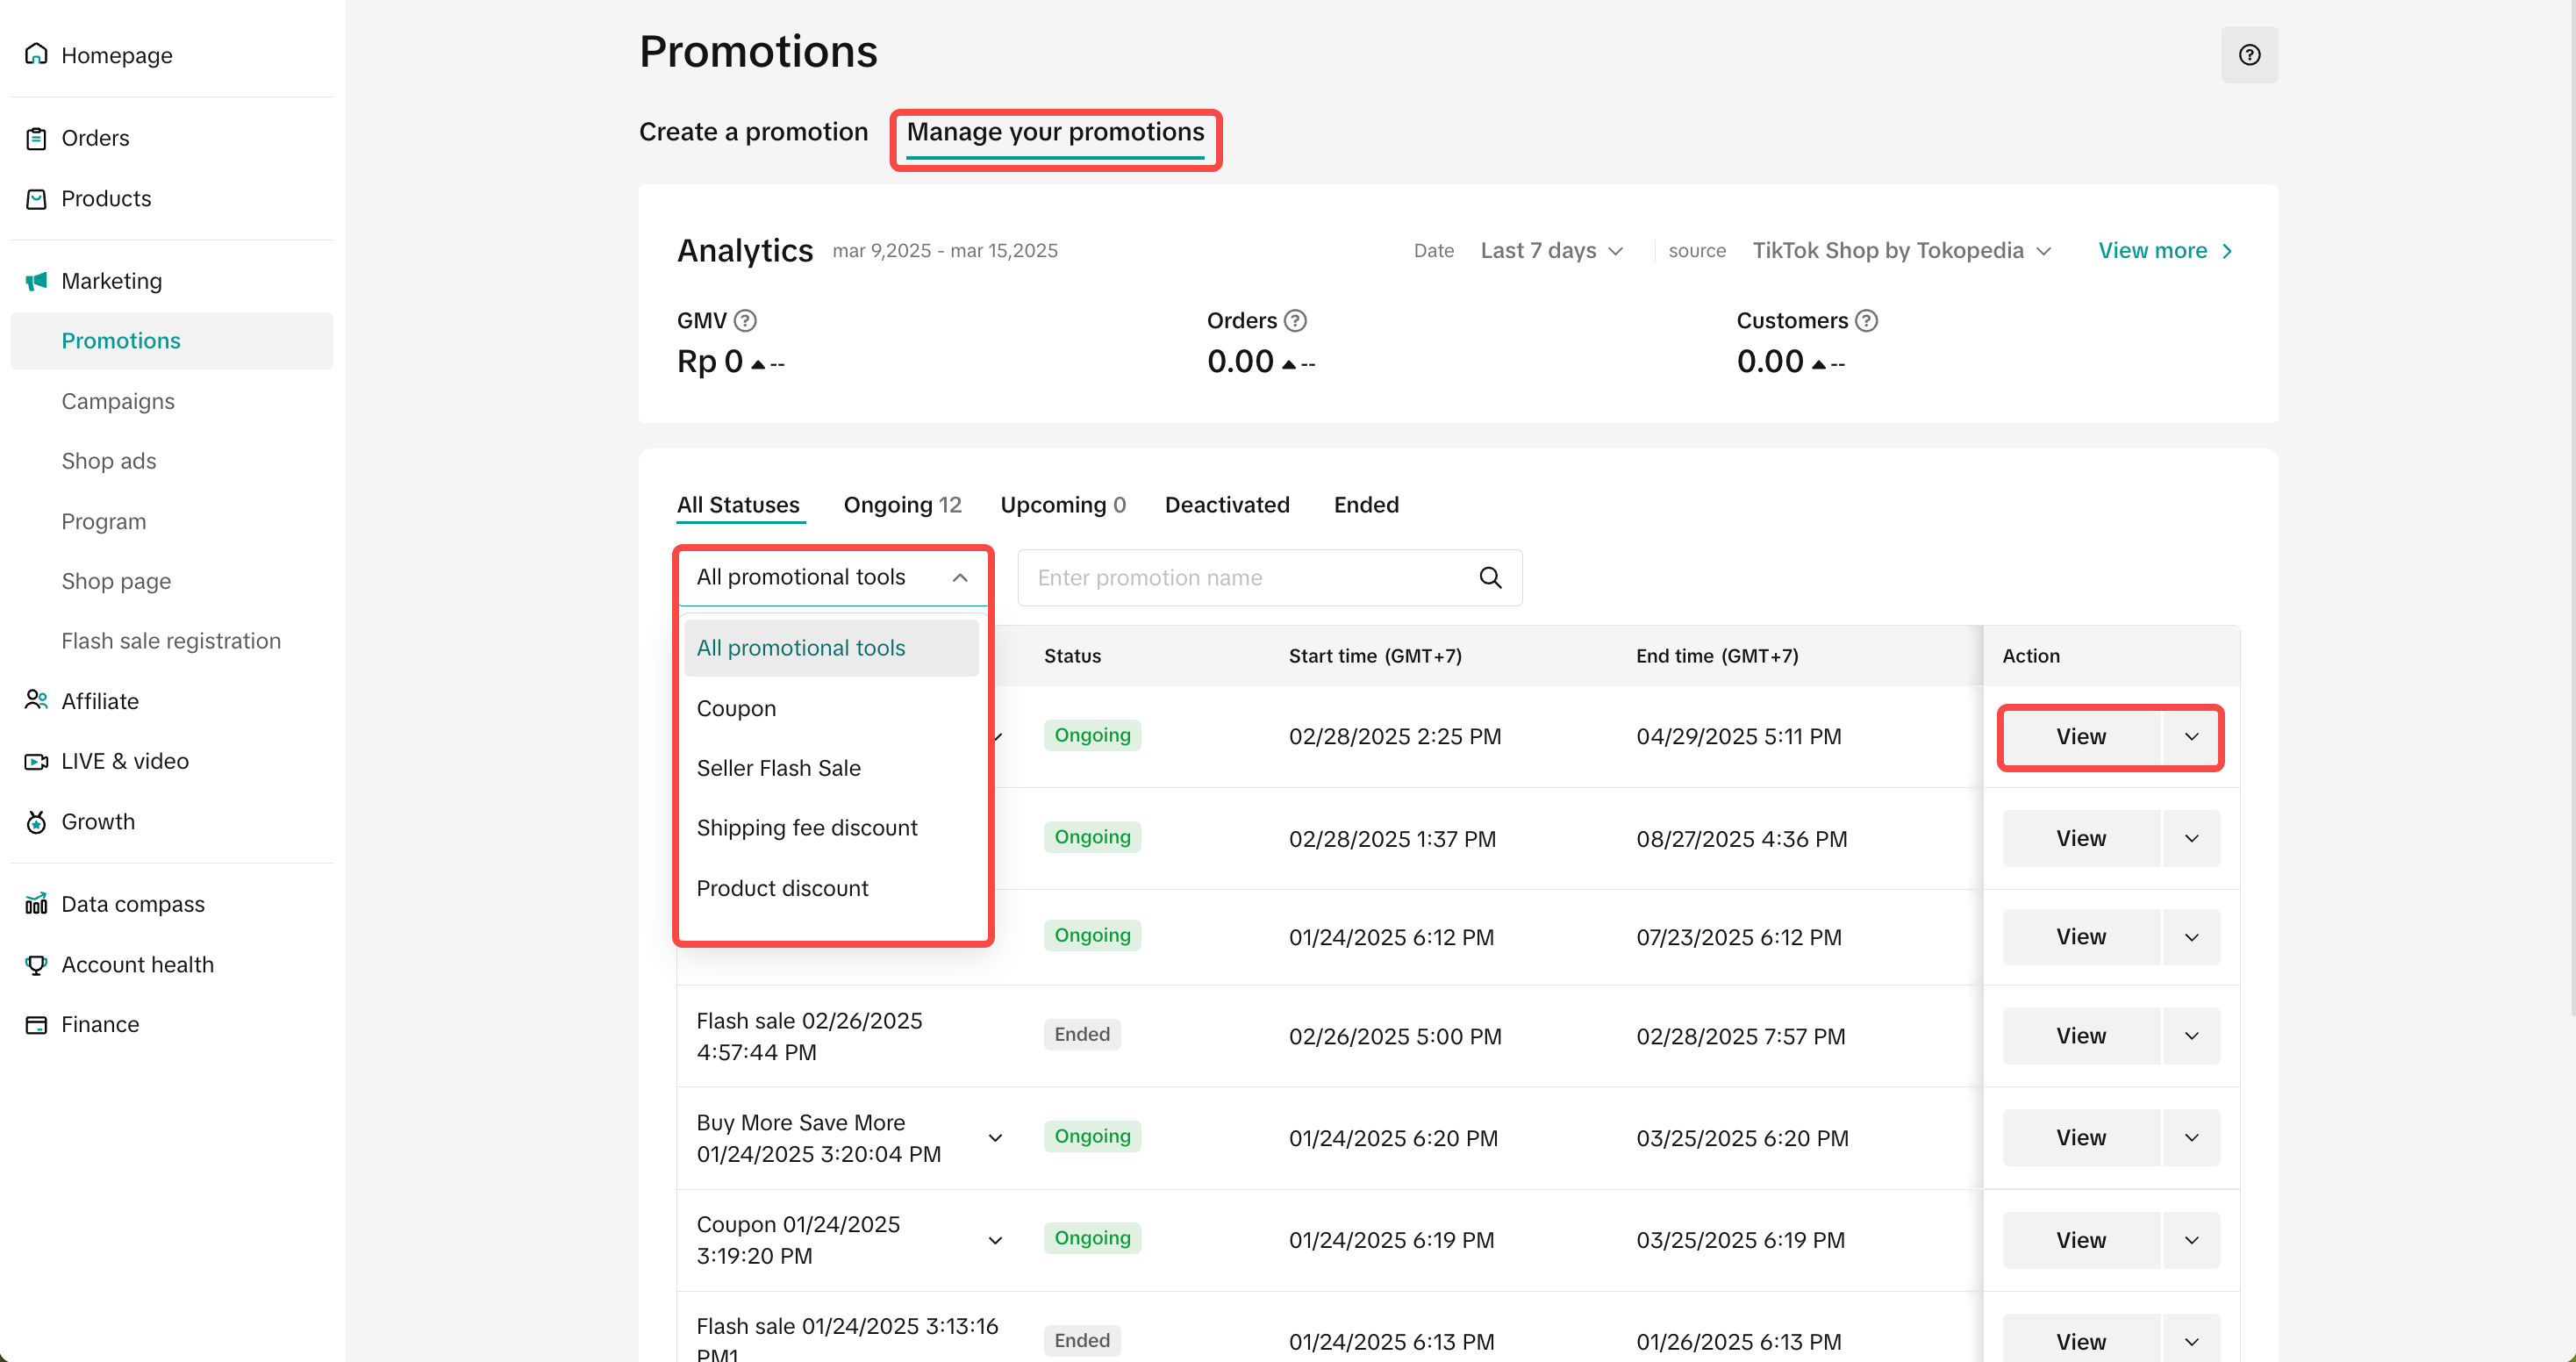Click the Customers metric info icon

coord(1865,320)
